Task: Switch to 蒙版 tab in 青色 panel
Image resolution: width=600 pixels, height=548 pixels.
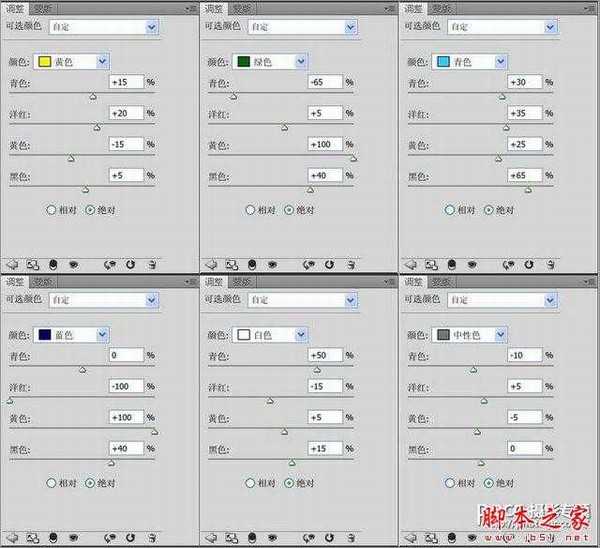Action: pos(441,8)
